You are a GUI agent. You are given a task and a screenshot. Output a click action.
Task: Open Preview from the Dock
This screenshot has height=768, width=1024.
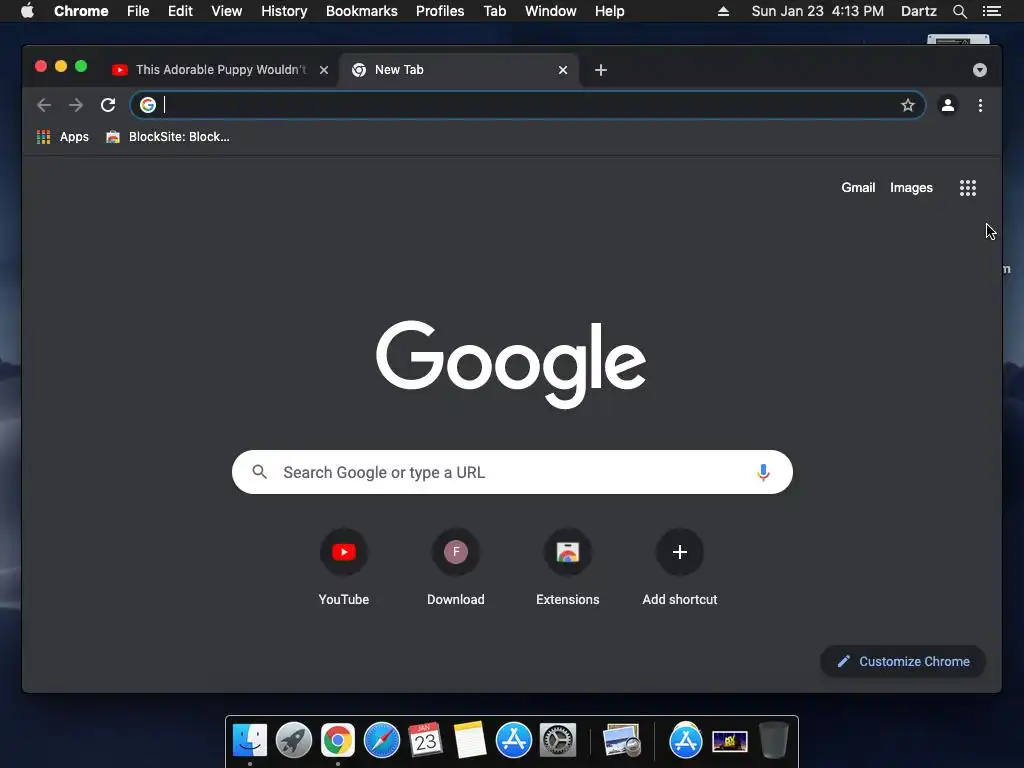click(x=621, y=741)
